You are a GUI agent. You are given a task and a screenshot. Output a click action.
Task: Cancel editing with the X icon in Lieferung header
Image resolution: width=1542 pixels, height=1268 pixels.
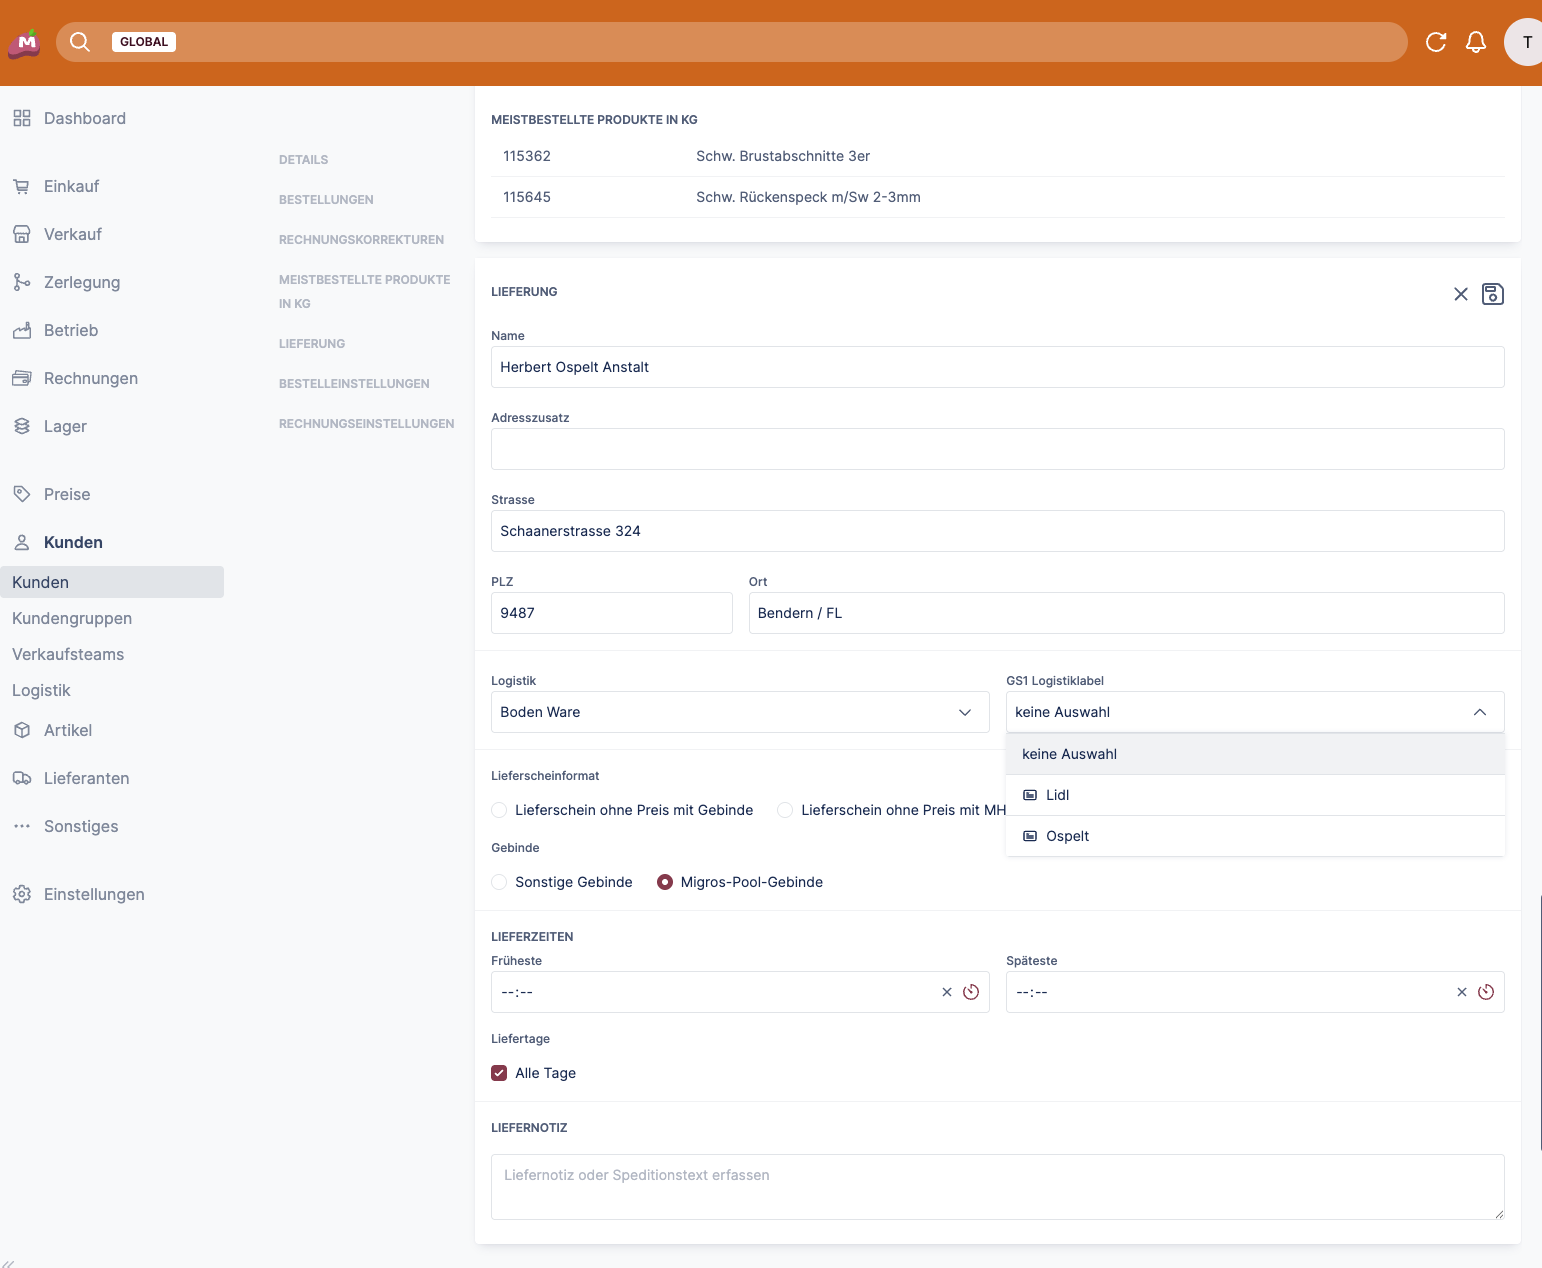(1460, 294)
